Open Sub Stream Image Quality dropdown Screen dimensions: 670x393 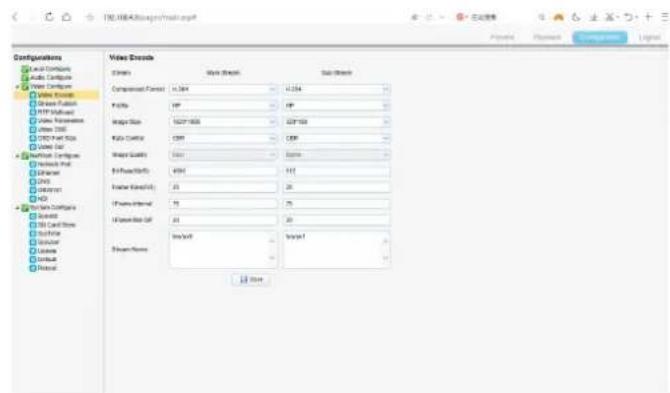tap(336, 155)
